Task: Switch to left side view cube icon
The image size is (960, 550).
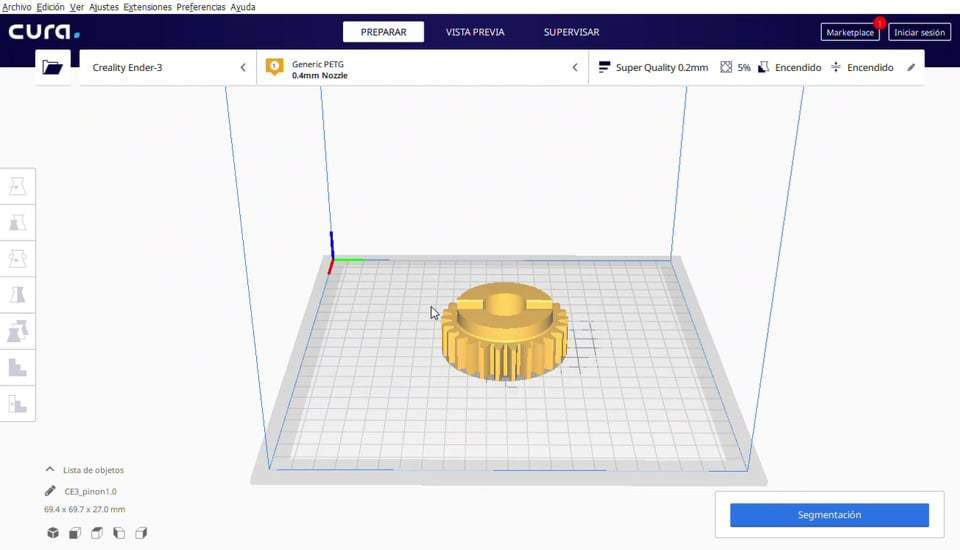Action: 119,533
